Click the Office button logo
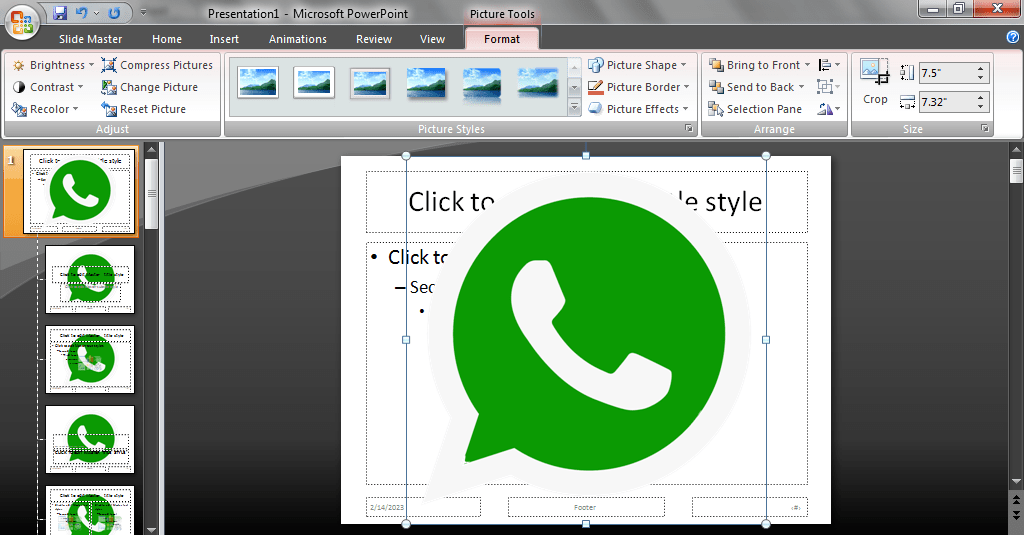The width and height of the screenshot is (1024, 535). point(22,20)
